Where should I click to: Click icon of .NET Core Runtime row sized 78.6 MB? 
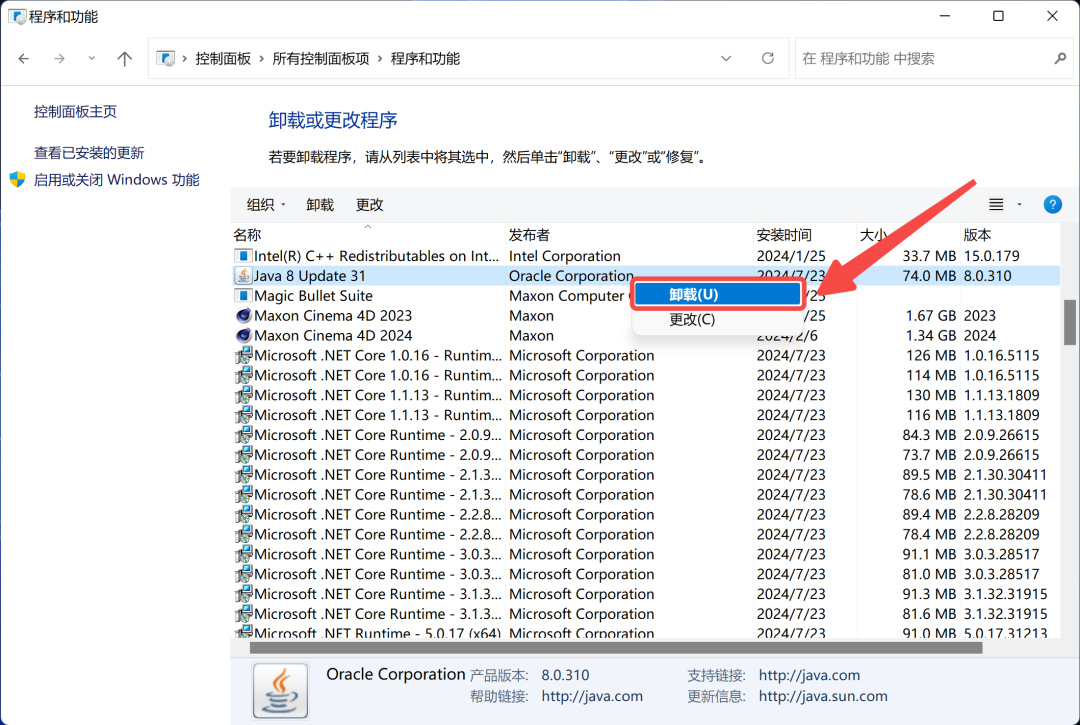(243, 496)
